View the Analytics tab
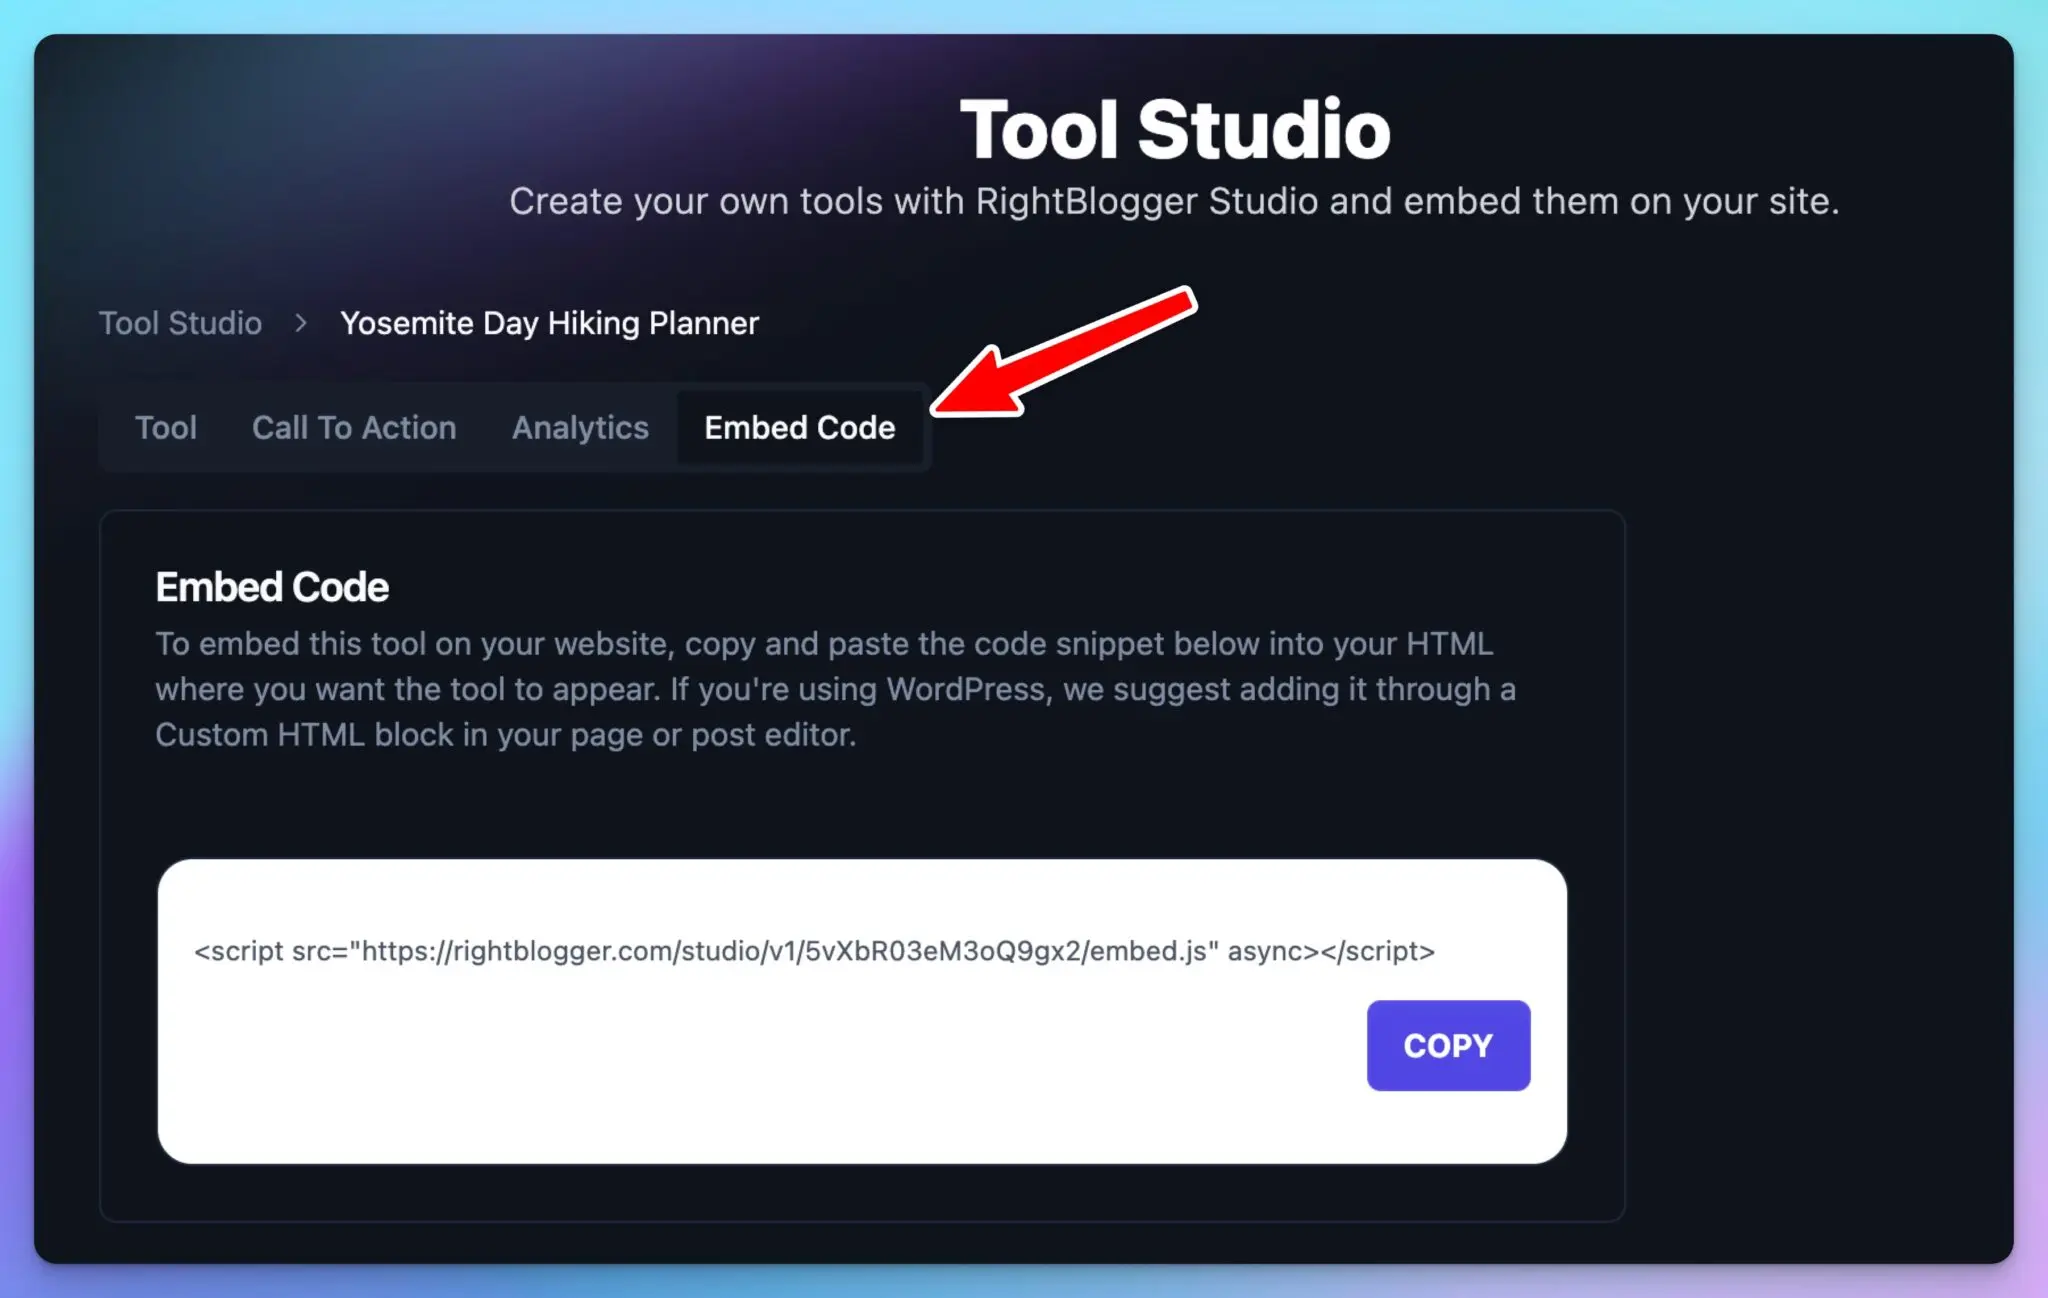Image resolution: width=2048 pixels, height=1298 pixels. point(580,427)
